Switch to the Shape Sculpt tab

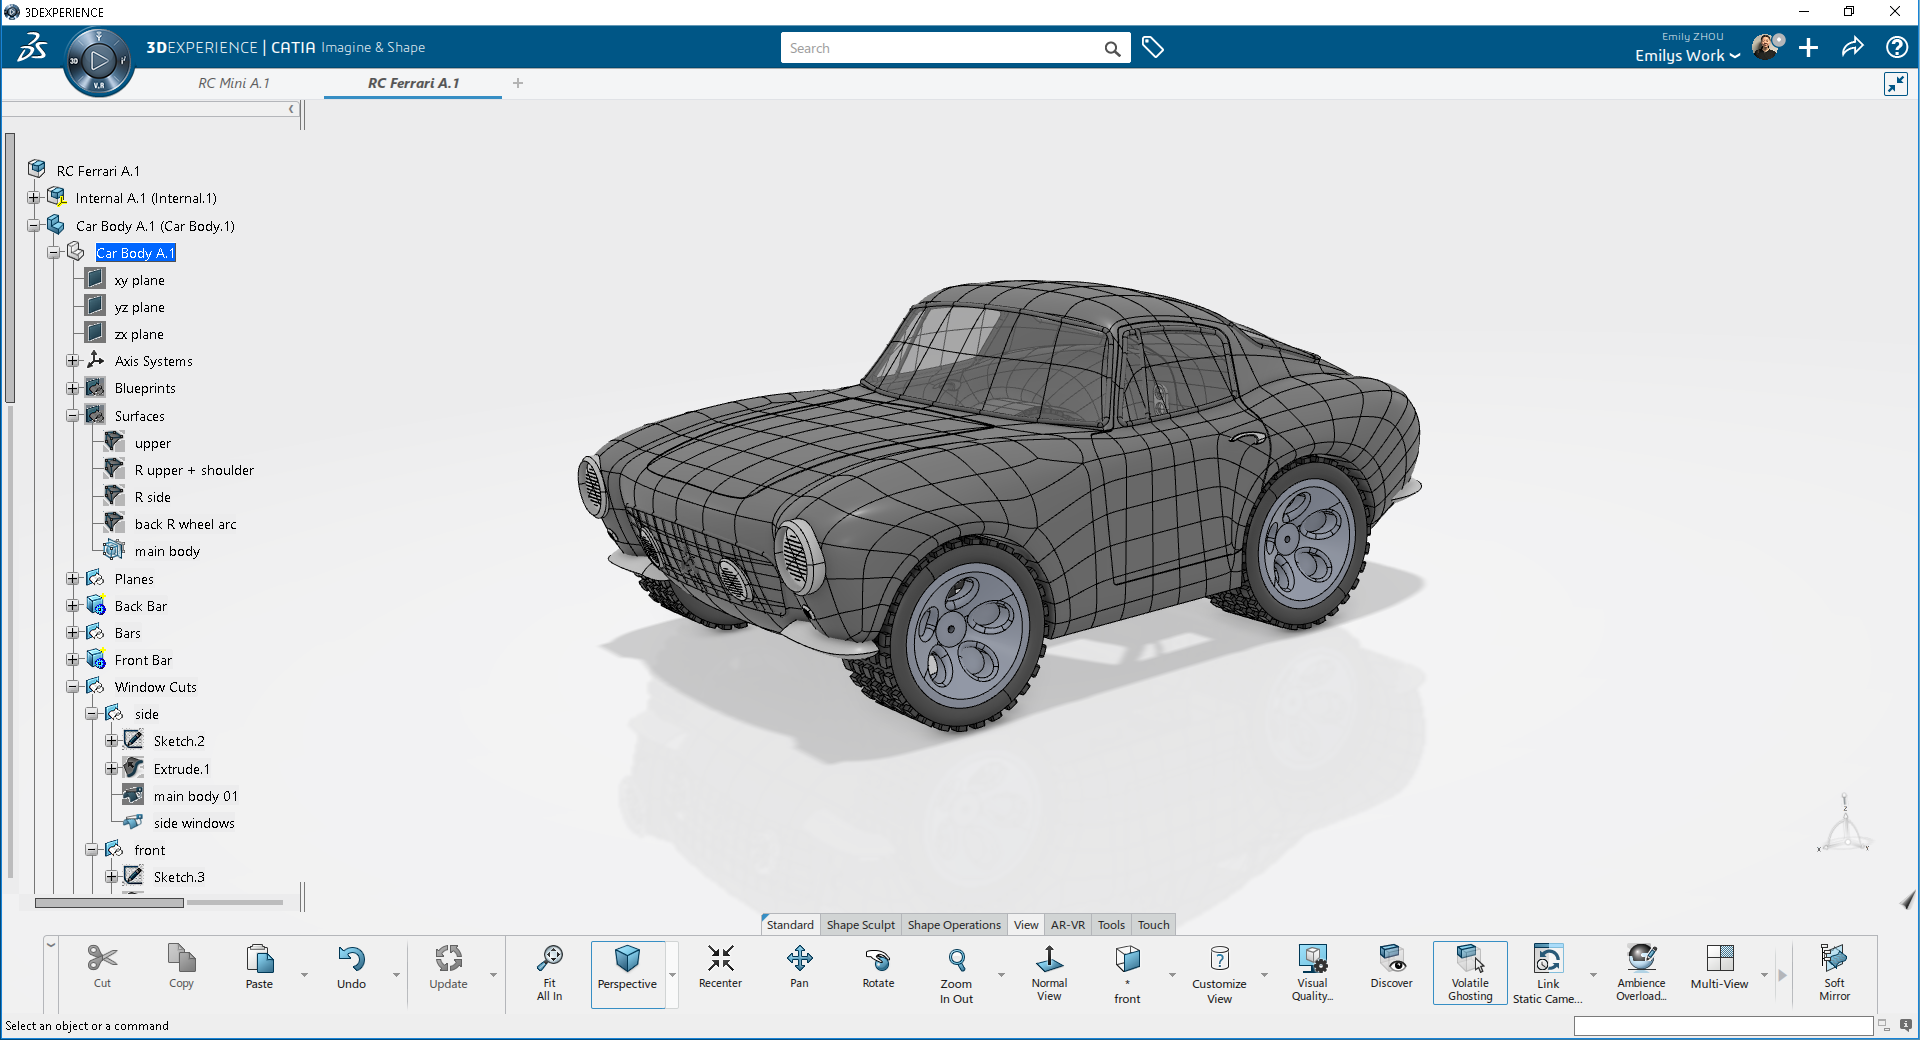860,925
